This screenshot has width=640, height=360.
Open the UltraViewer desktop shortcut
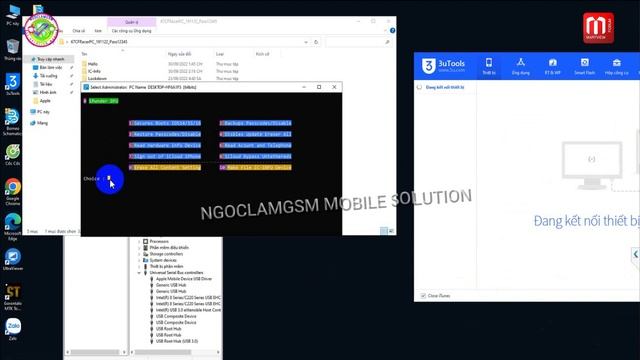[x=13, y=260]
